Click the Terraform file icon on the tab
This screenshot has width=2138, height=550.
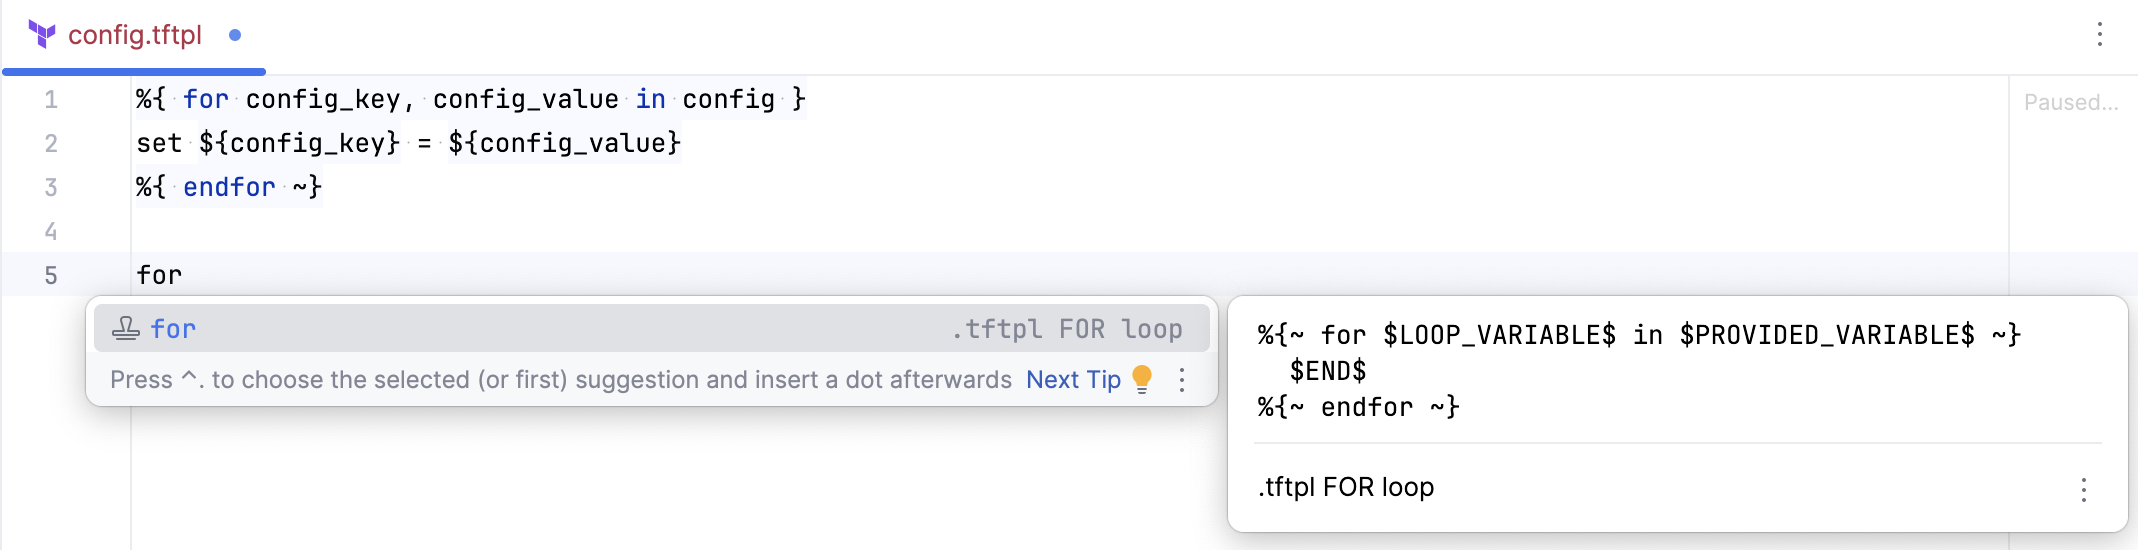(42, 35)
